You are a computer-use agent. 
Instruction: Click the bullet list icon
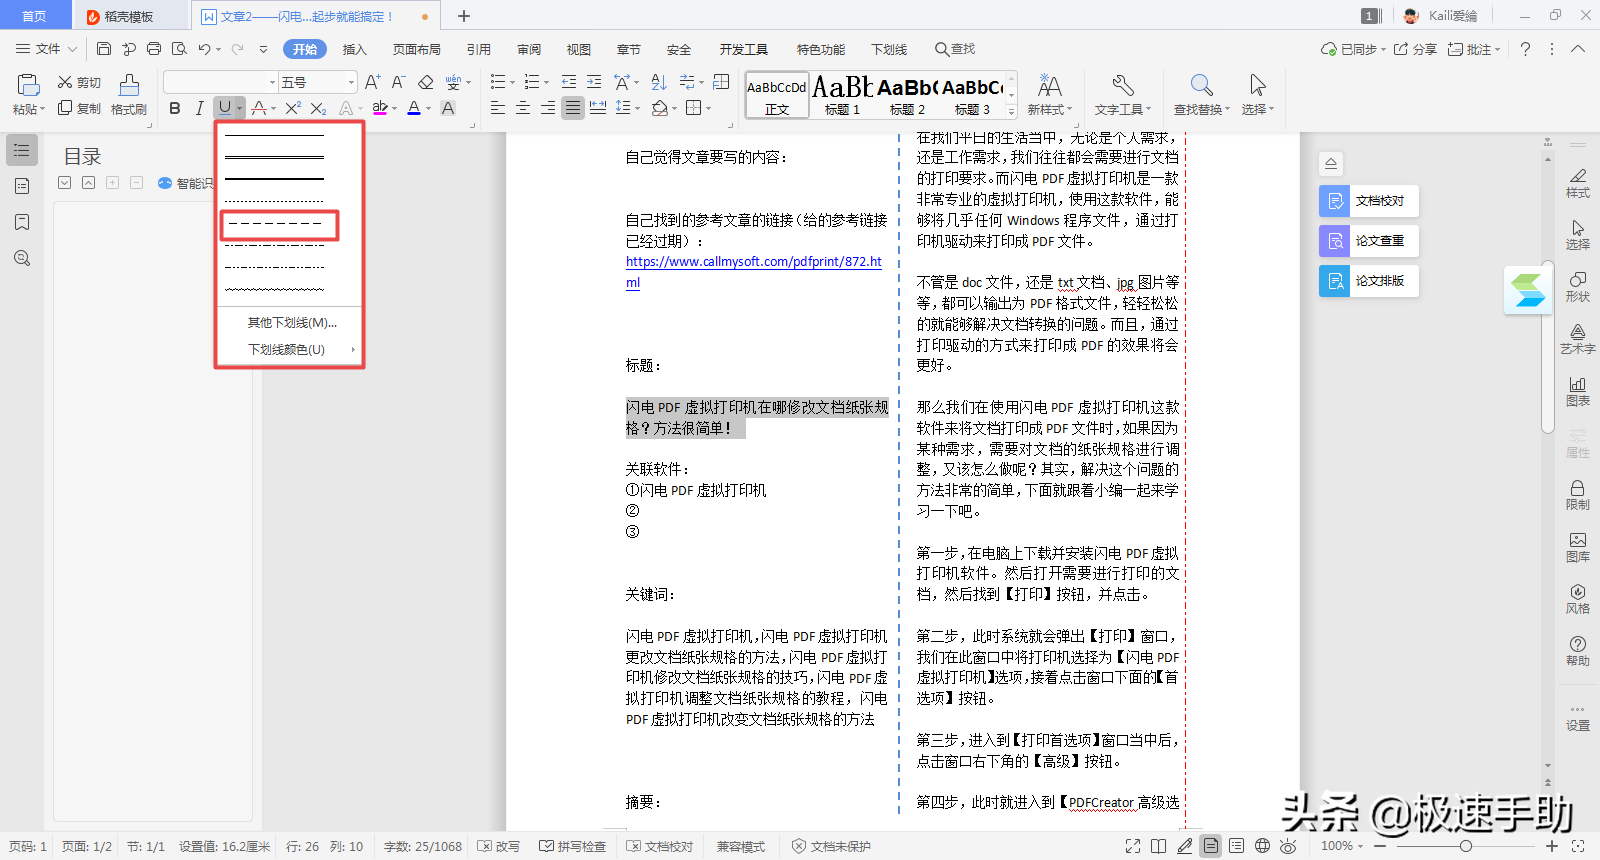[x=498, y=82]
